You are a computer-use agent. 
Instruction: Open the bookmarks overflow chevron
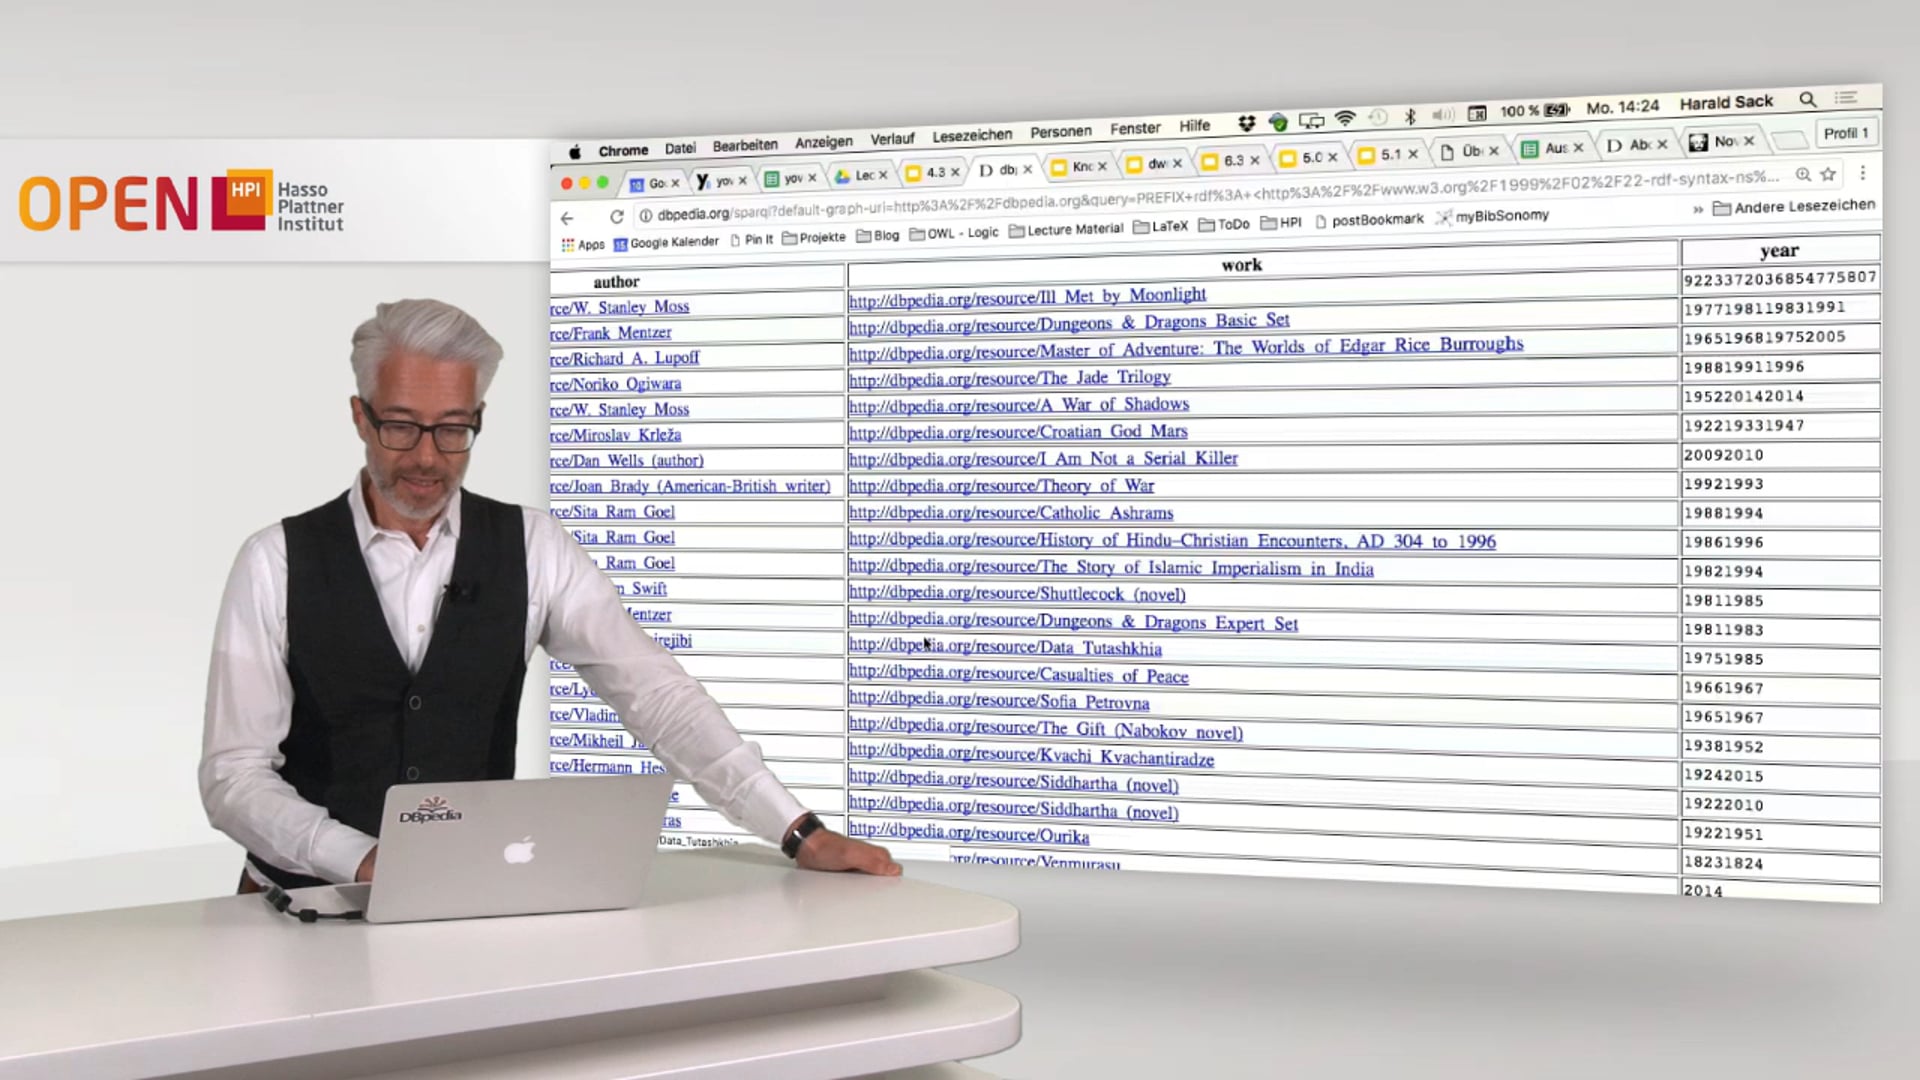point(1697,208)
